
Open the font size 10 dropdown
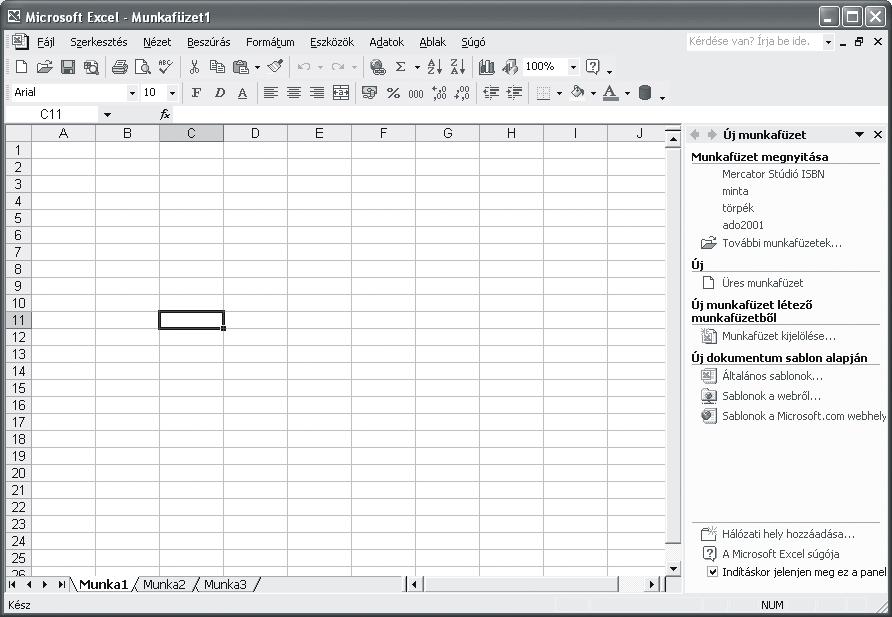click(x=172, y=93)
